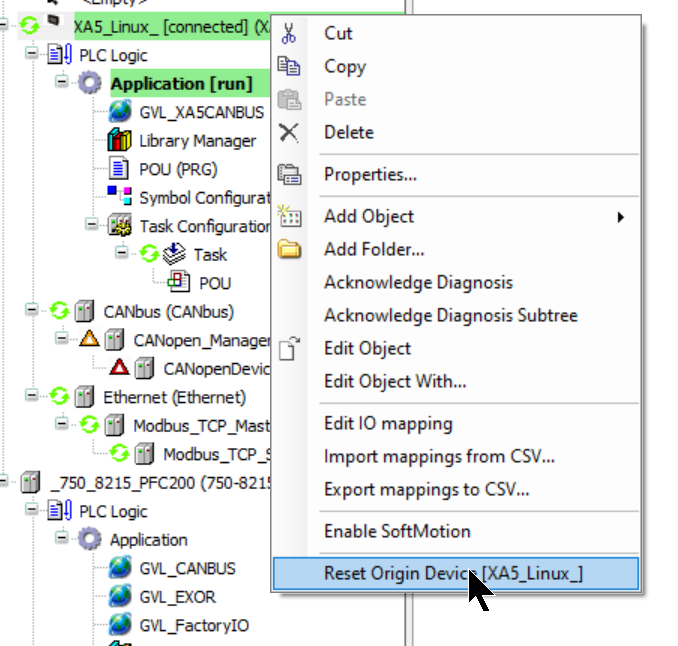The image size is (678, 646).
Task: Click the green status icon of CANbus
Action: click(59, 310)
